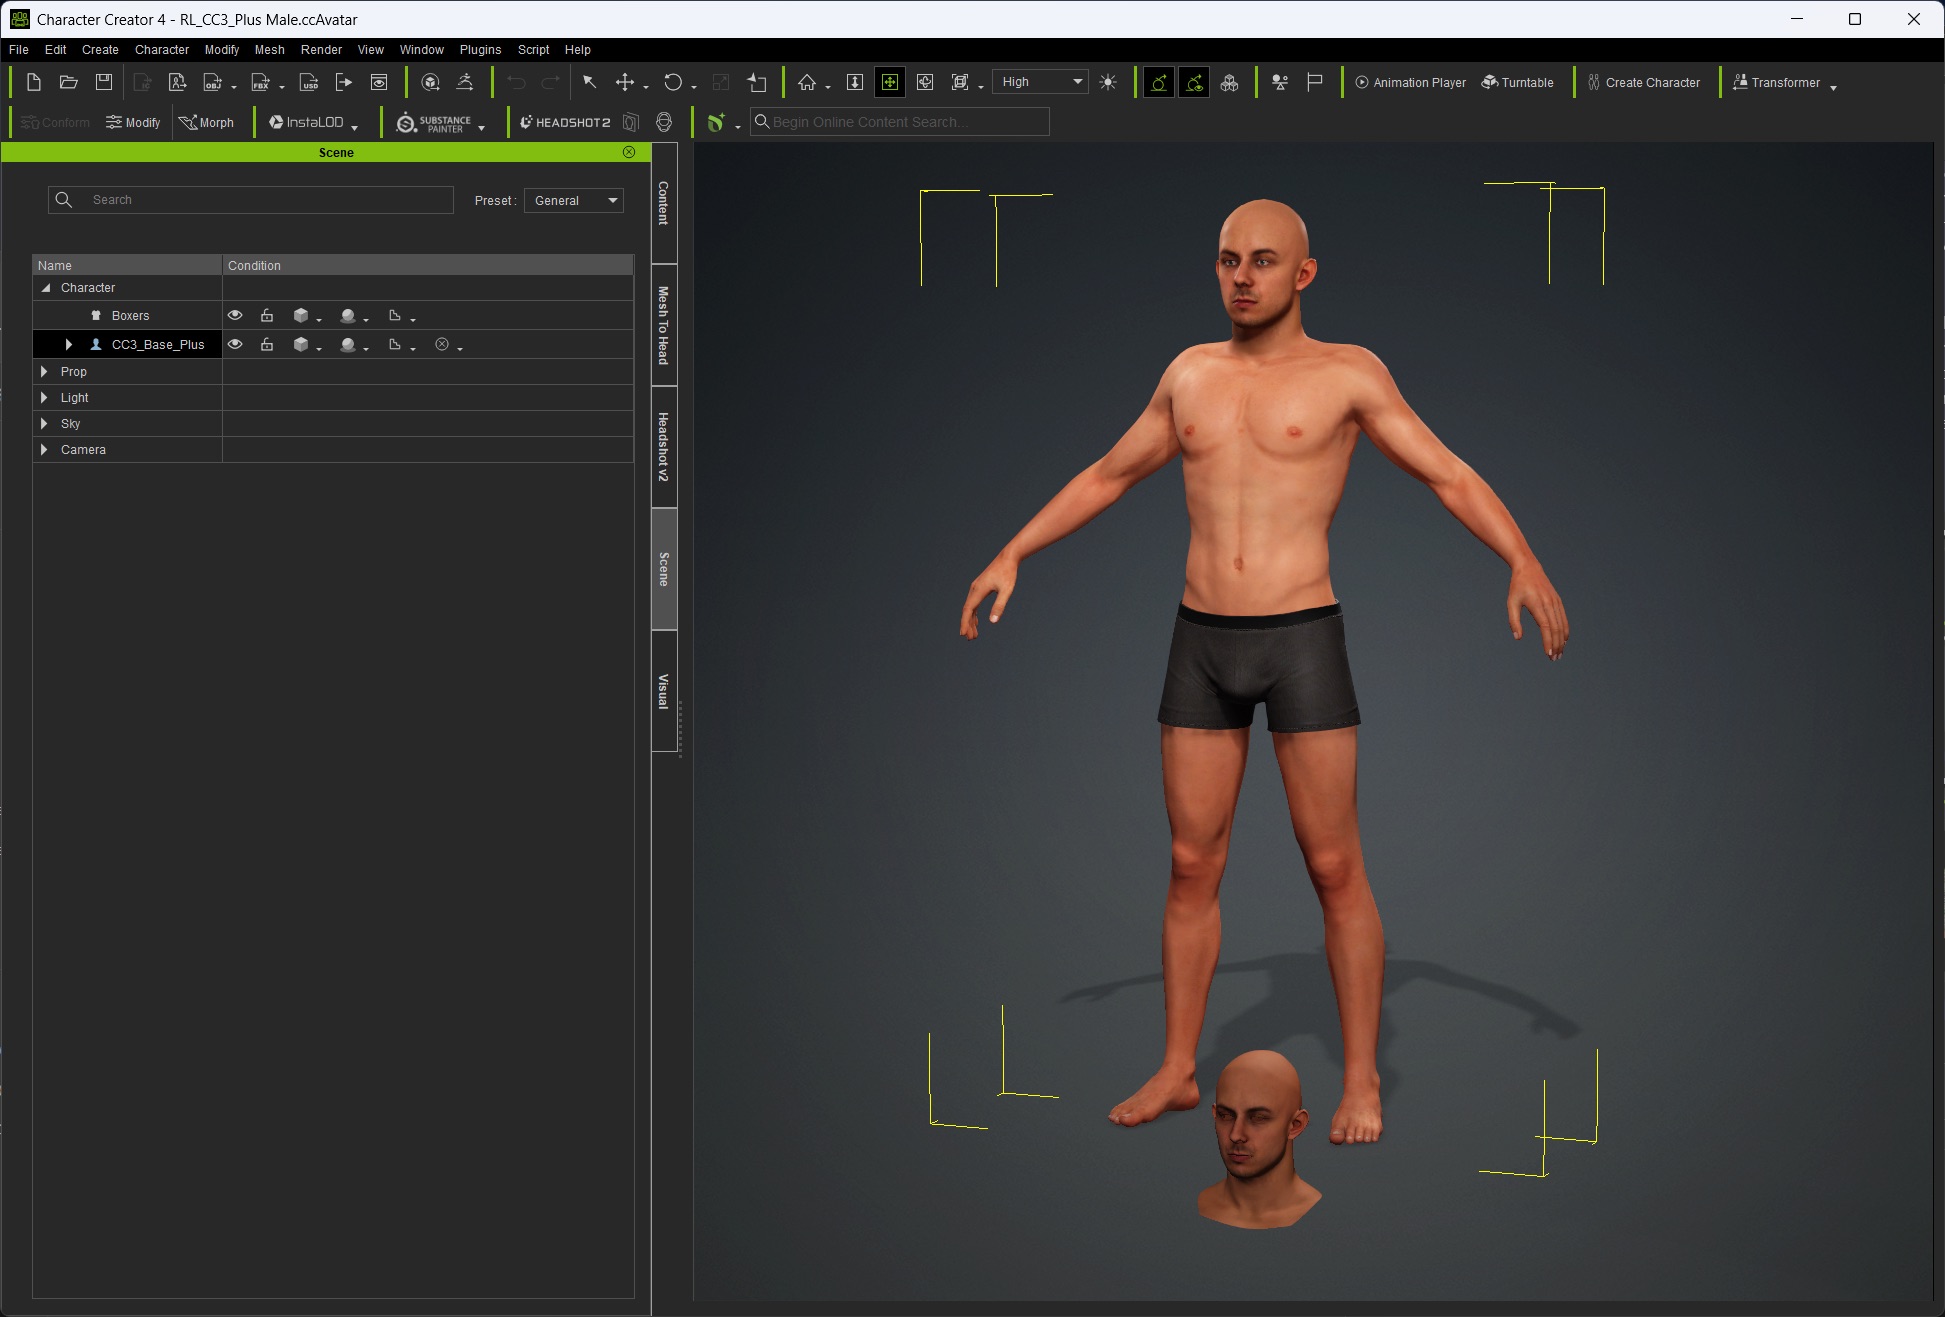Screen dimensions: 1945x1317
Task: Open a project file with folder icon
Action: click(68, 82)
